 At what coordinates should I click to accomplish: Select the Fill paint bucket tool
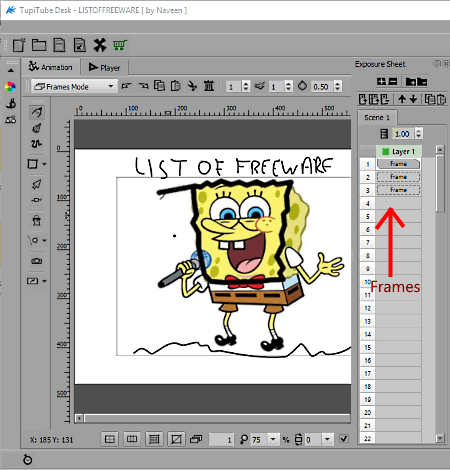(36, 220)
